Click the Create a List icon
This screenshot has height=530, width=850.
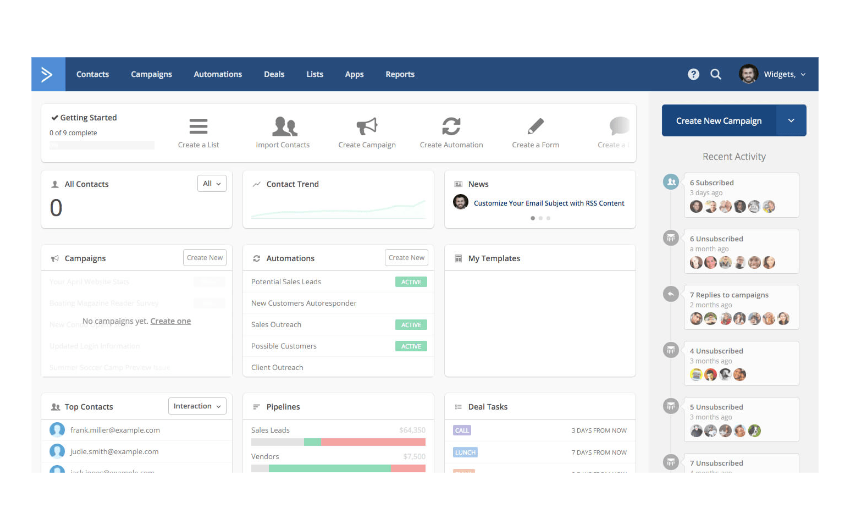pyautogui.click(x=198, y=126)
